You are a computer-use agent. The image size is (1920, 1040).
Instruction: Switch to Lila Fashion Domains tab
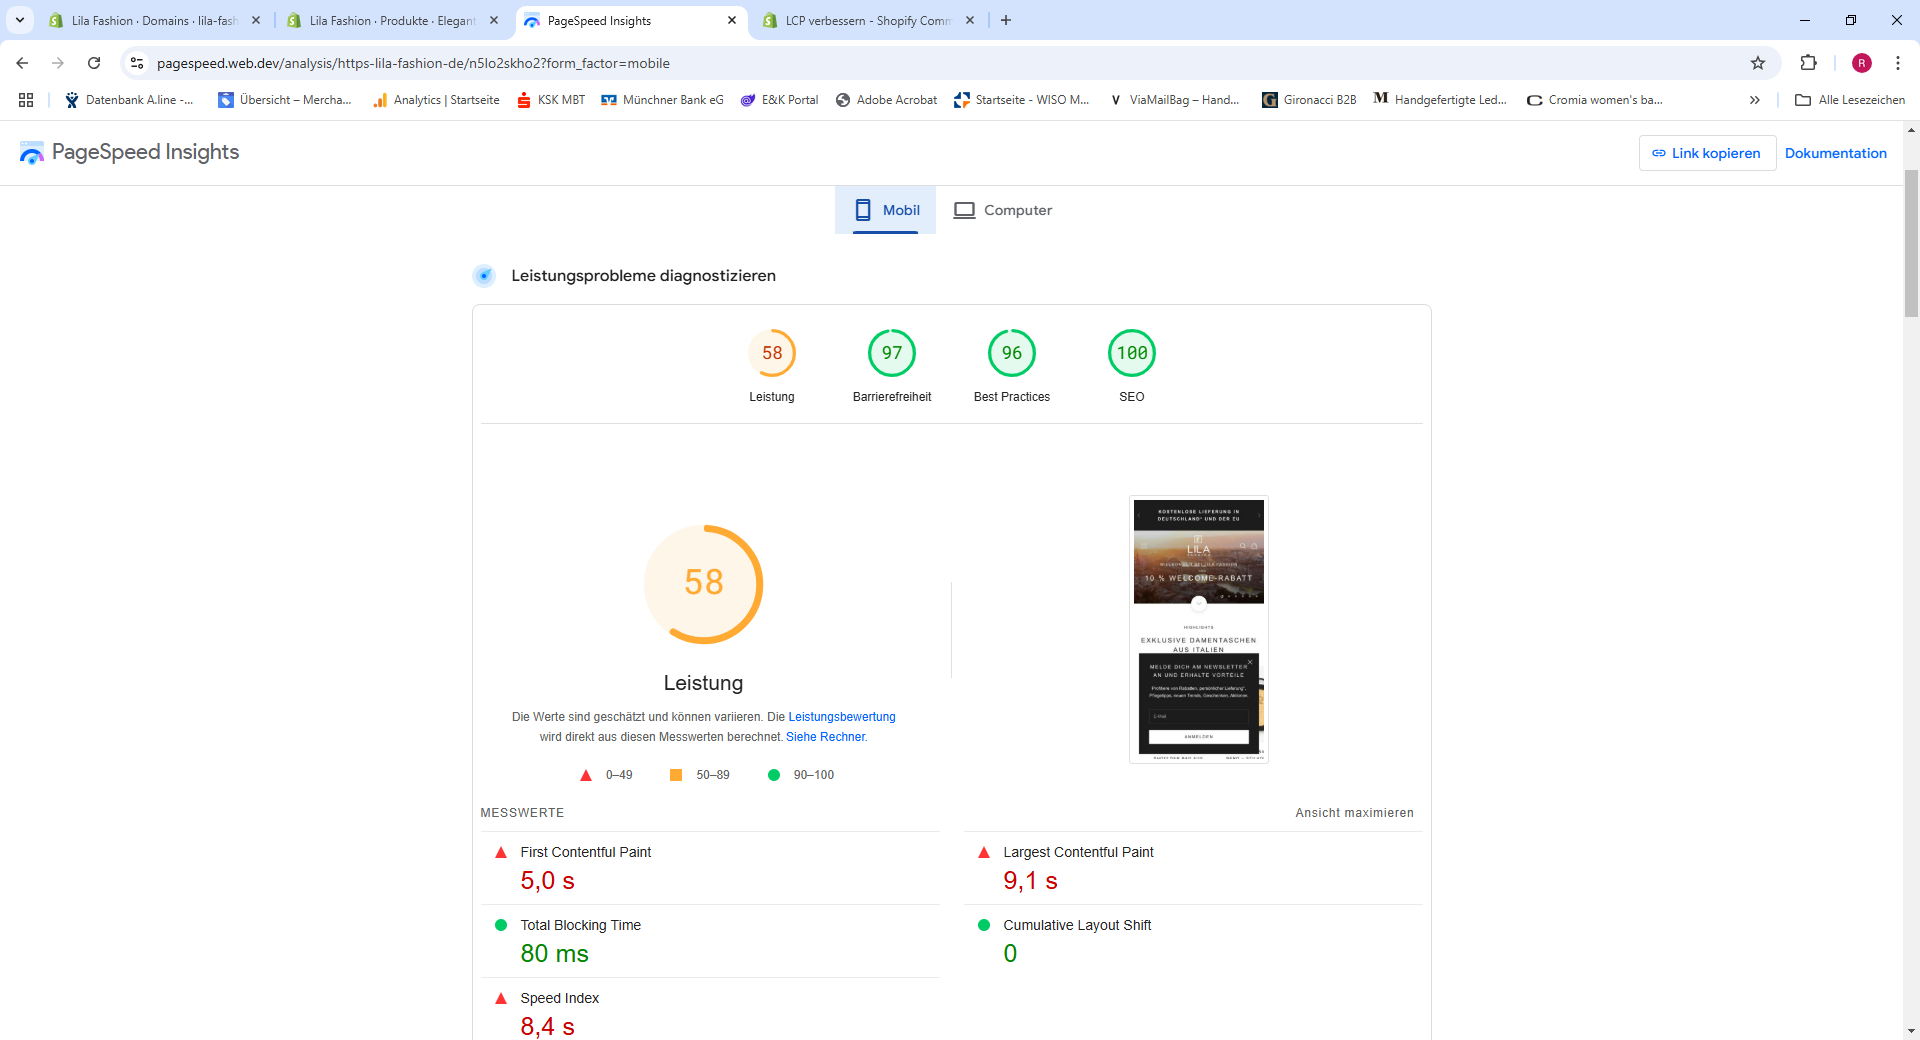[155, 20]
